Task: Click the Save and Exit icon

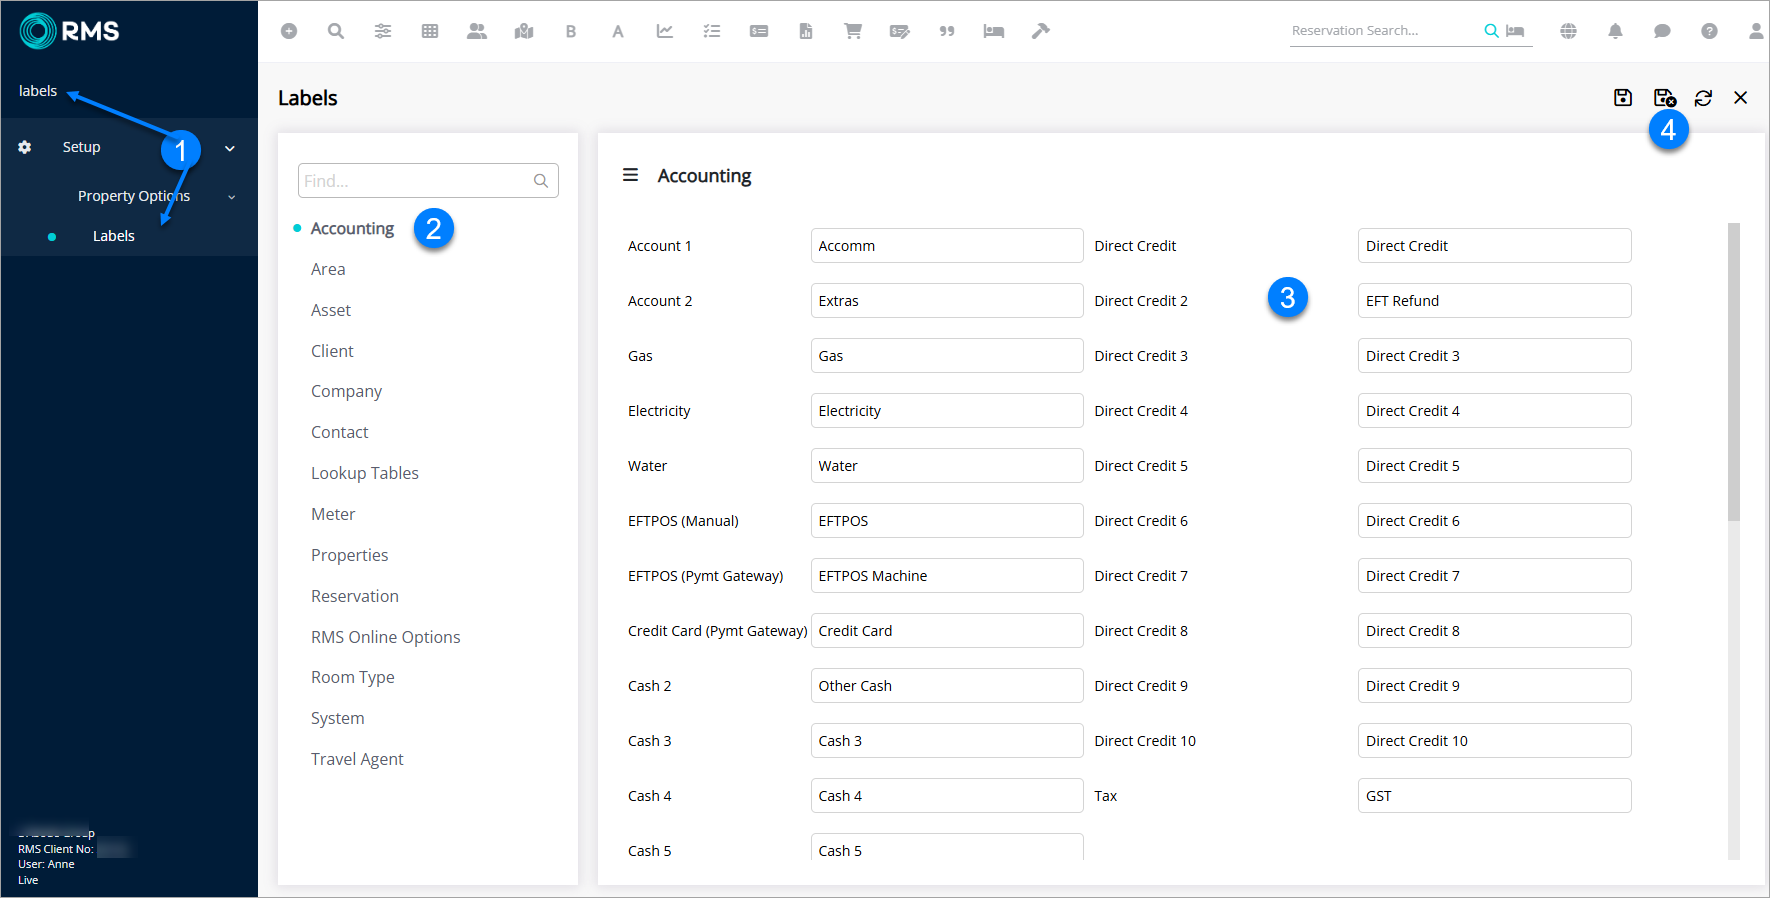Action: (x=1664, y=98)
